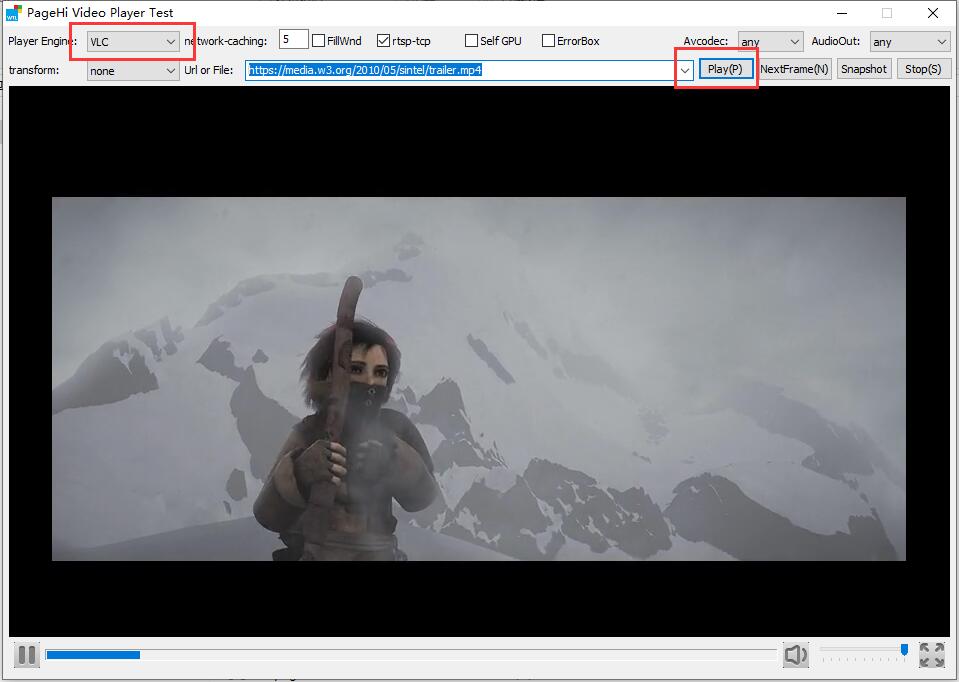Viewport: 959px width, 682px height.
Task: Click the volume slider handle
Action: 904,650
